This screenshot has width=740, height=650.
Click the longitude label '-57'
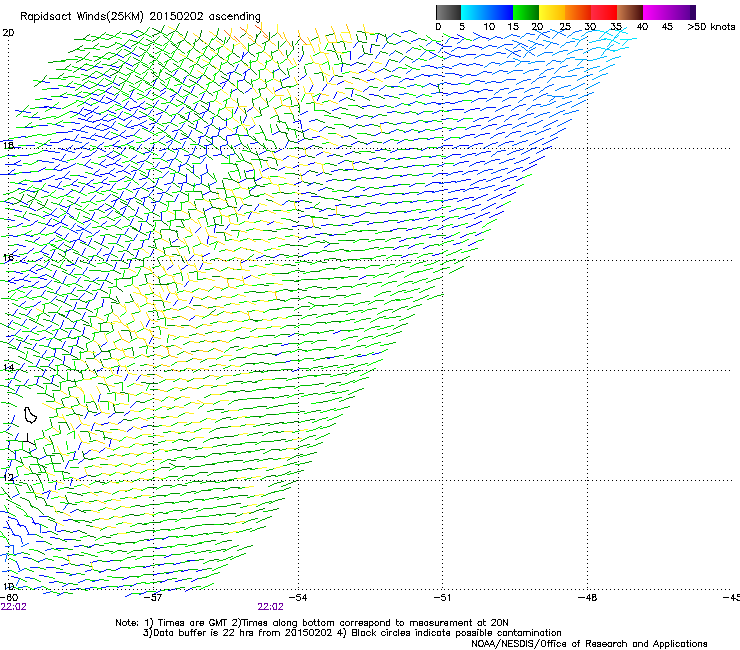(x=153, y=597)
